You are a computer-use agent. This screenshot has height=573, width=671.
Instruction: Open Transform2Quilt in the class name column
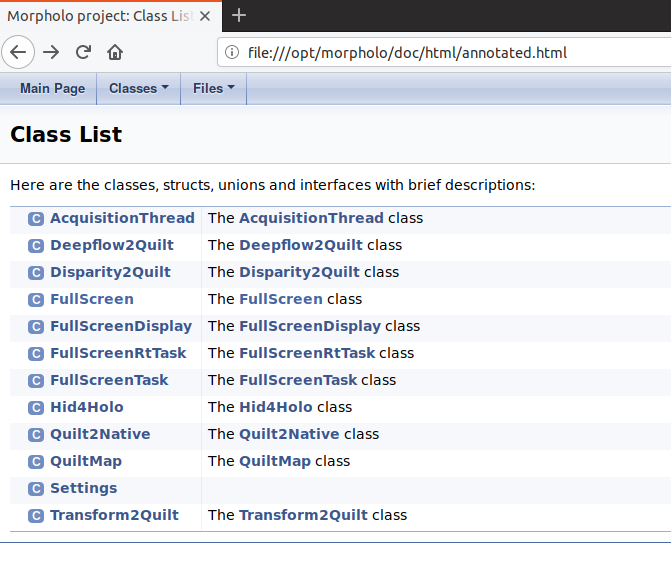tap(114, 515)
